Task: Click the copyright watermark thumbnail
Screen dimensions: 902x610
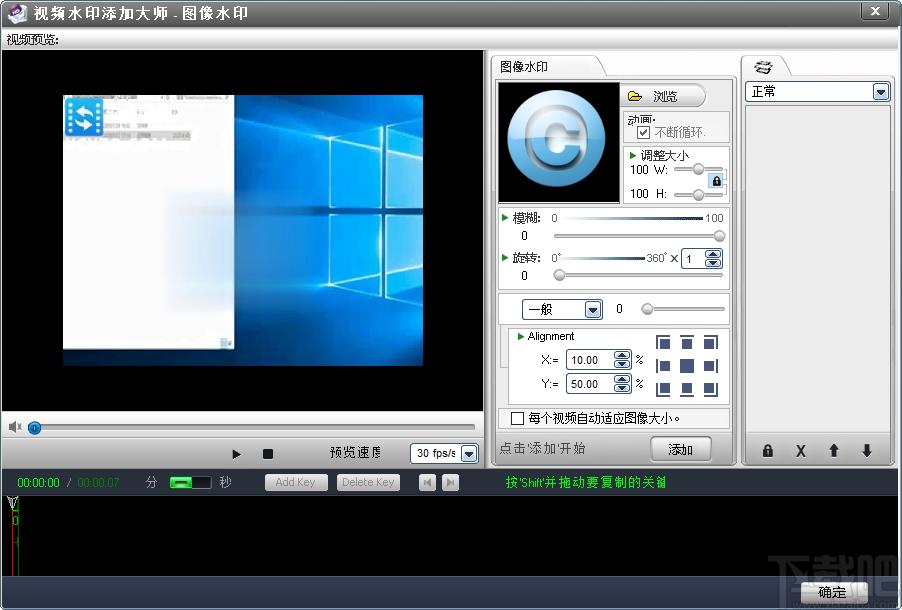Action: pos(559,142)
